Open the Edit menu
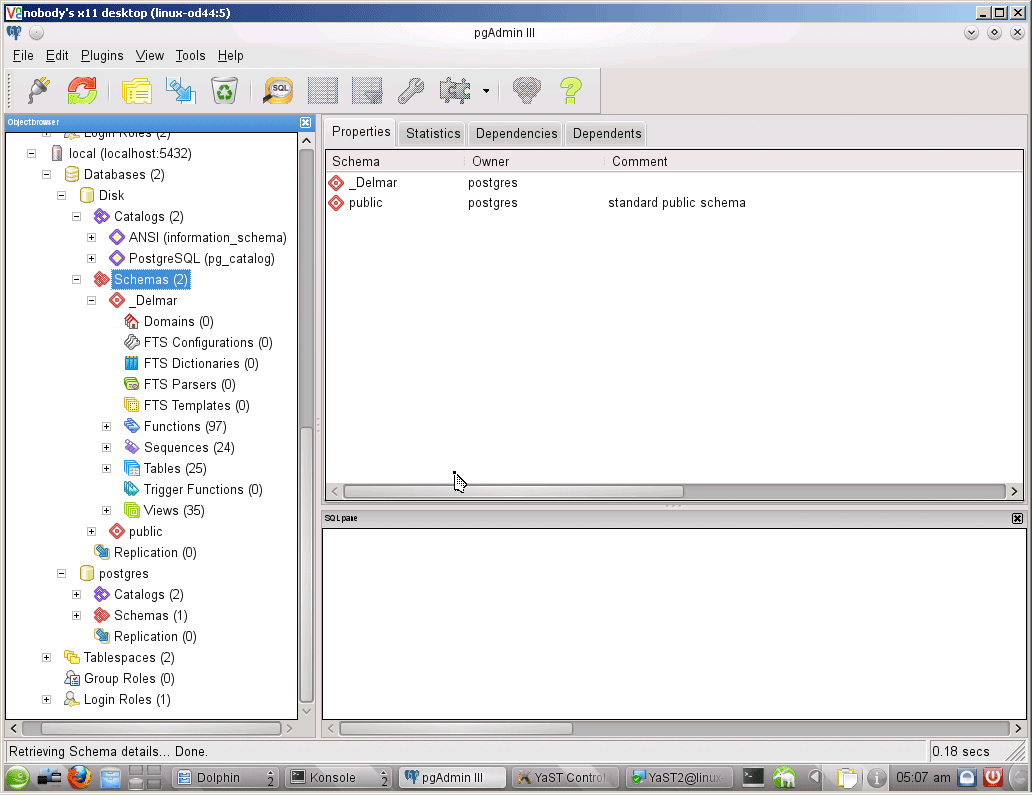 coord(57,55)
